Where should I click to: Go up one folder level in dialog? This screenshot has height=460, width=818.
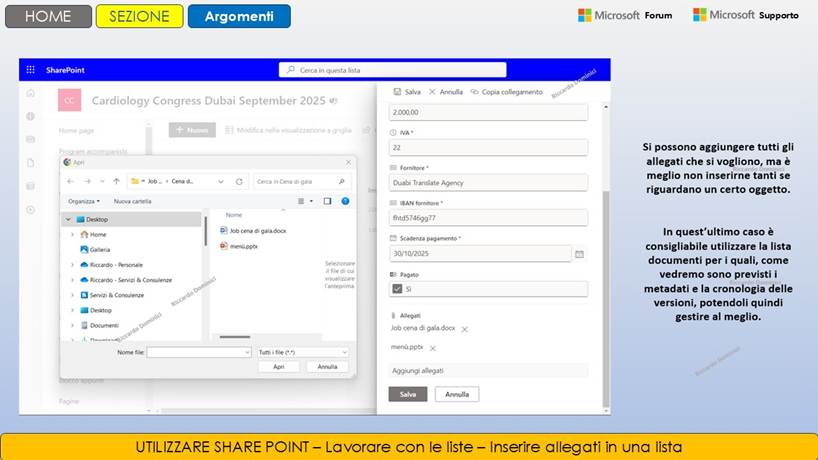116,181
